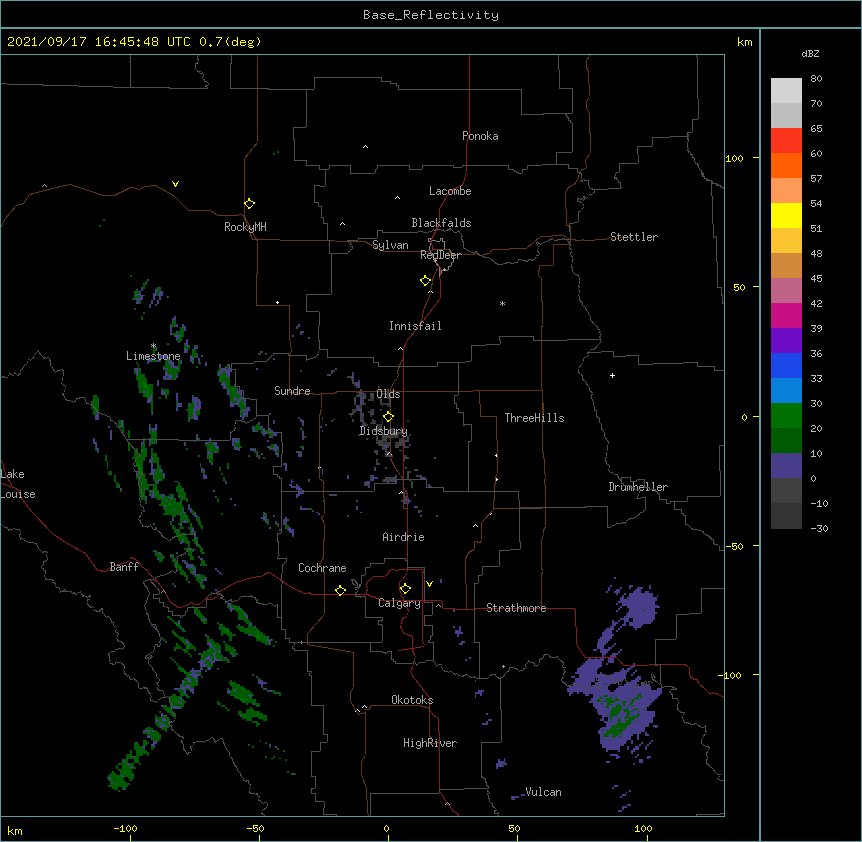Click the yellow diamond marker above RockyMH

pos(250,204)
